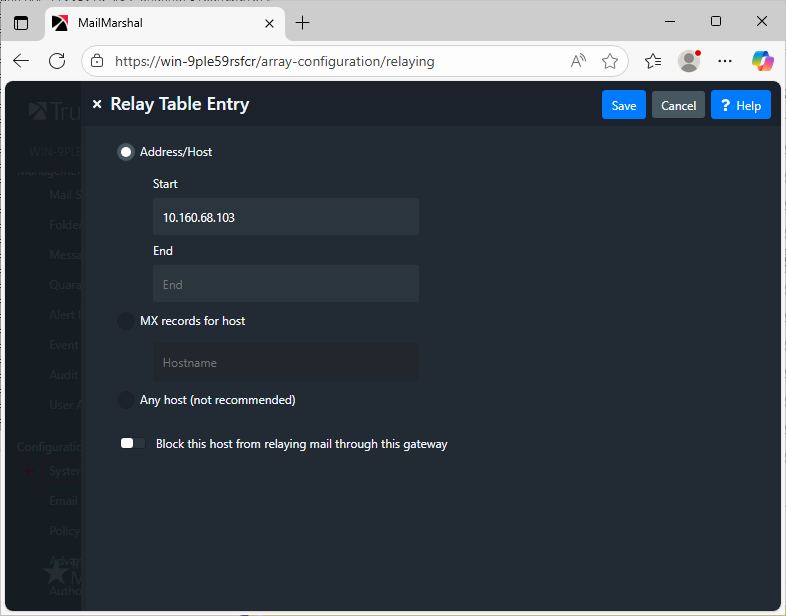Save the relay table entry

tap(623, 105)
